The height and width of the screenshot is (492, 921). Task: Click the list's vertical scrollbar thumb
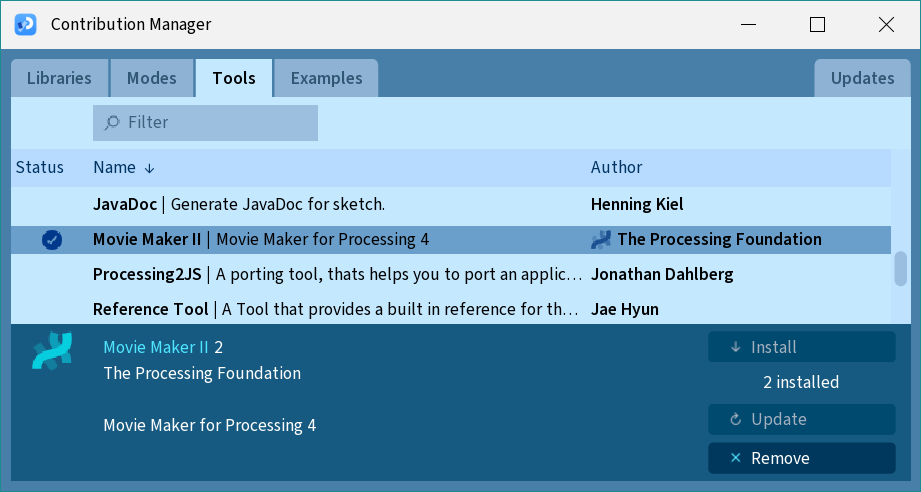point(900,269)
